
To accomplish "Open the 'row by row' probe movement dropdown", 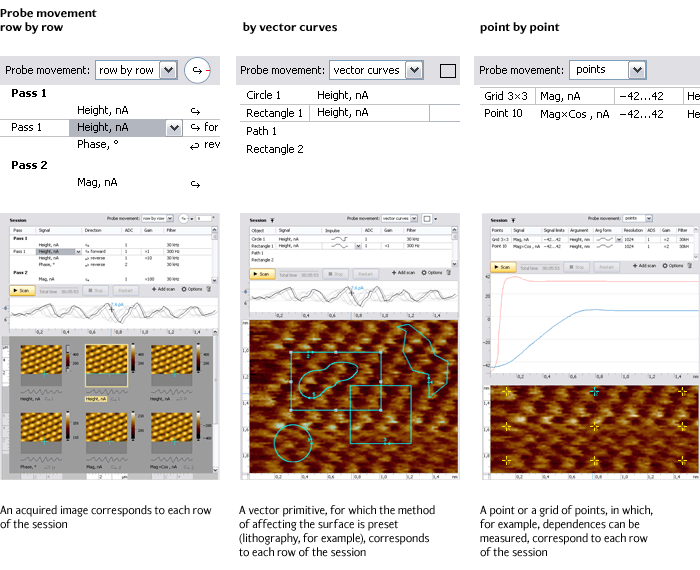I will pos(168,71).
